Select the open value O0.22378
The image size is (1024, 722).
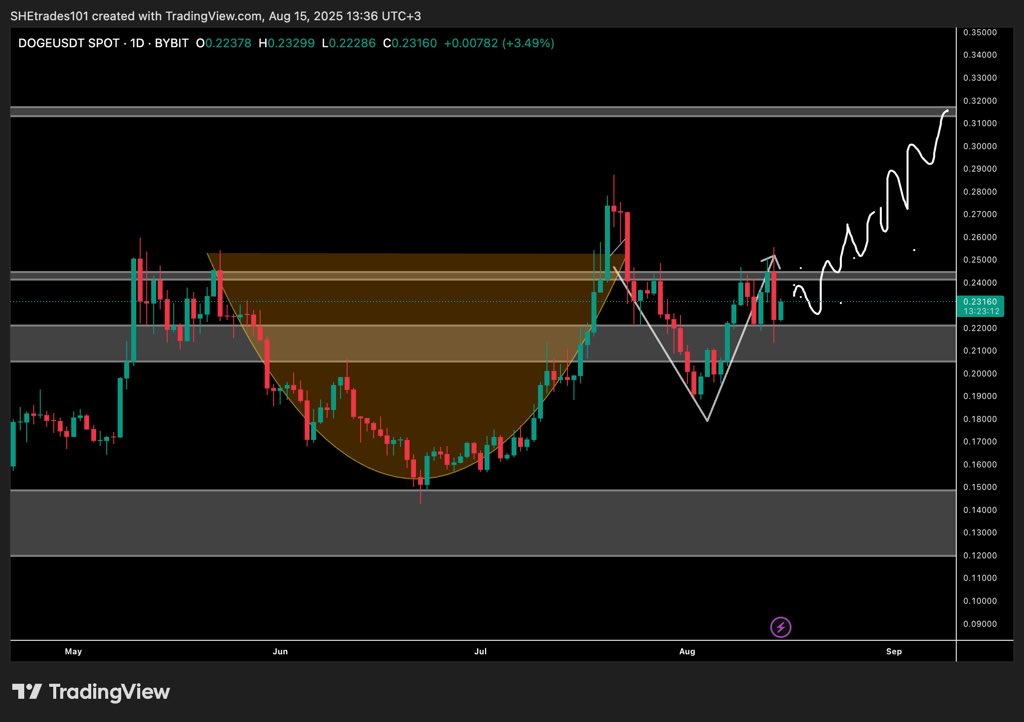click(223, 43)
